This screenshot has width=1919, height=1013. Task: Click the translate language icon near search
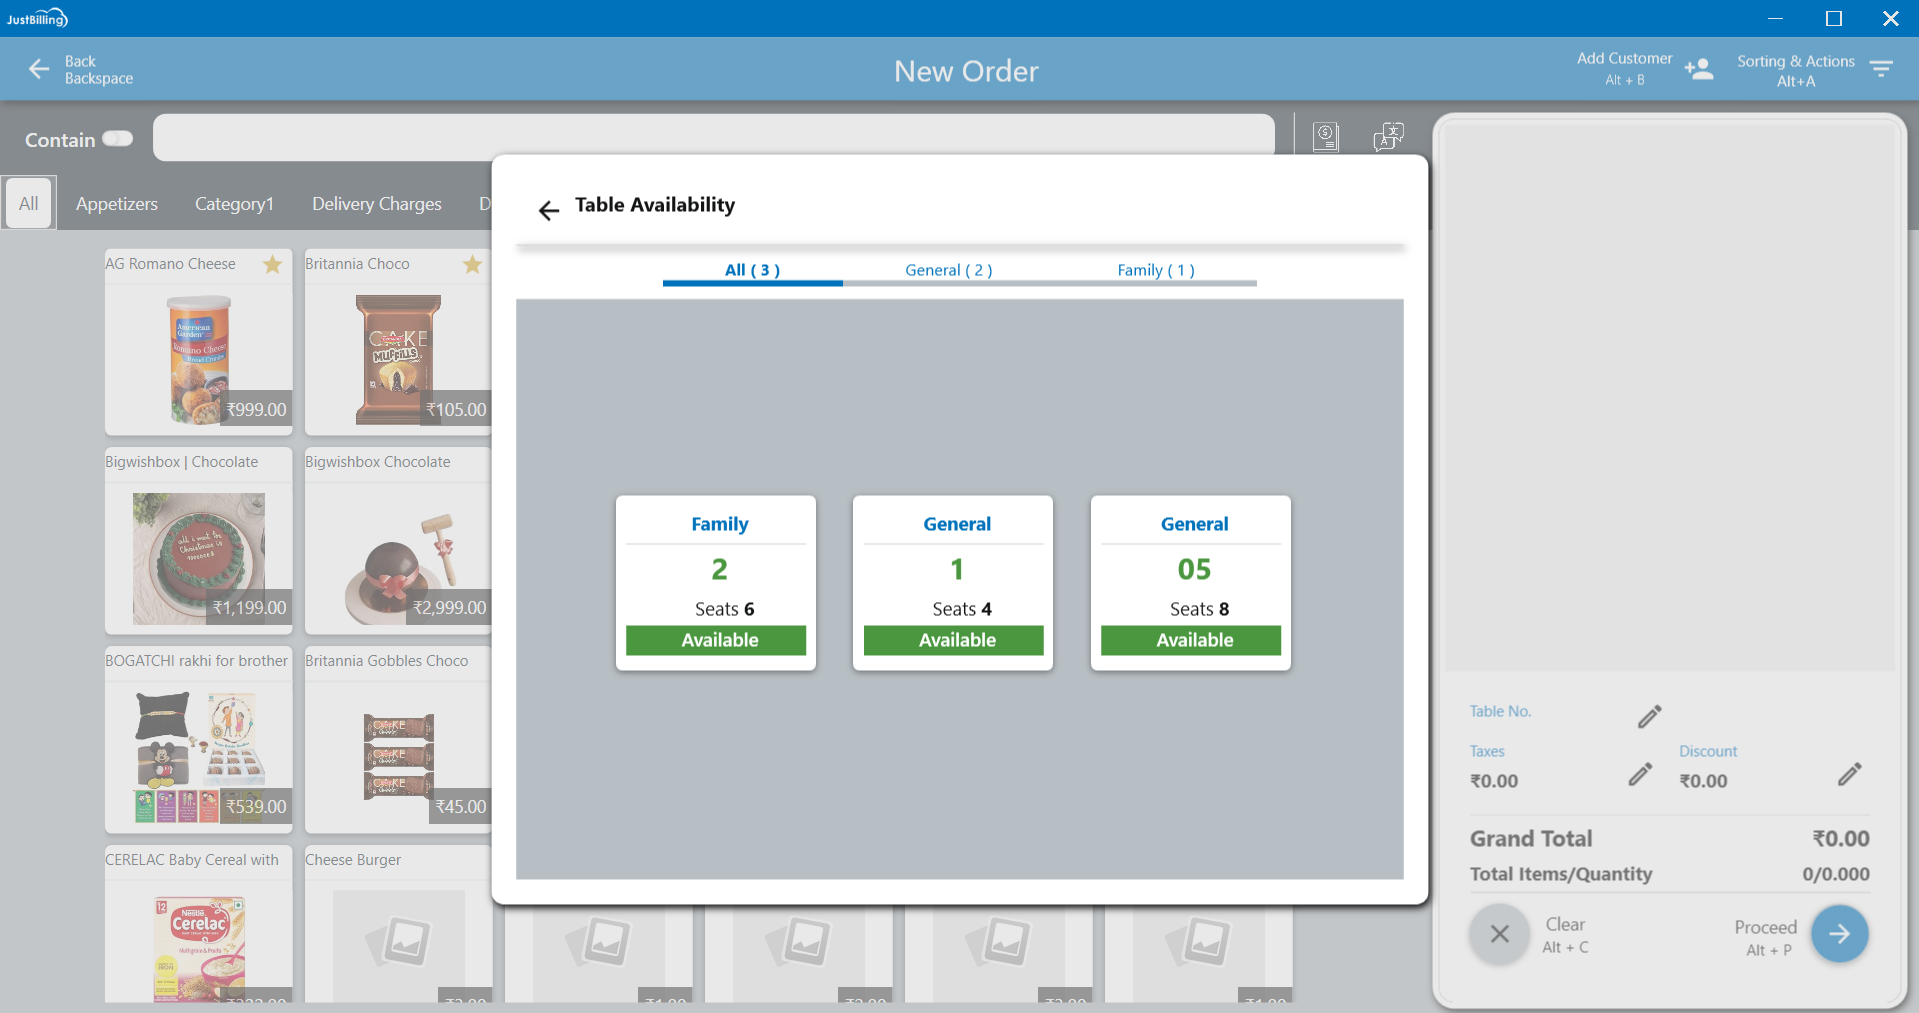click(x=1388, y=137)
